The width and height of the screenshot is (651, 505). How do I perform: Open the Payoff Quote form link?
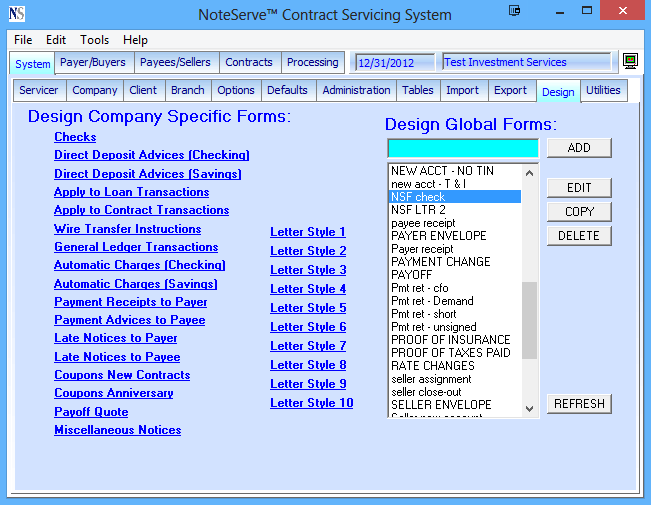click(x=91, y=412)
